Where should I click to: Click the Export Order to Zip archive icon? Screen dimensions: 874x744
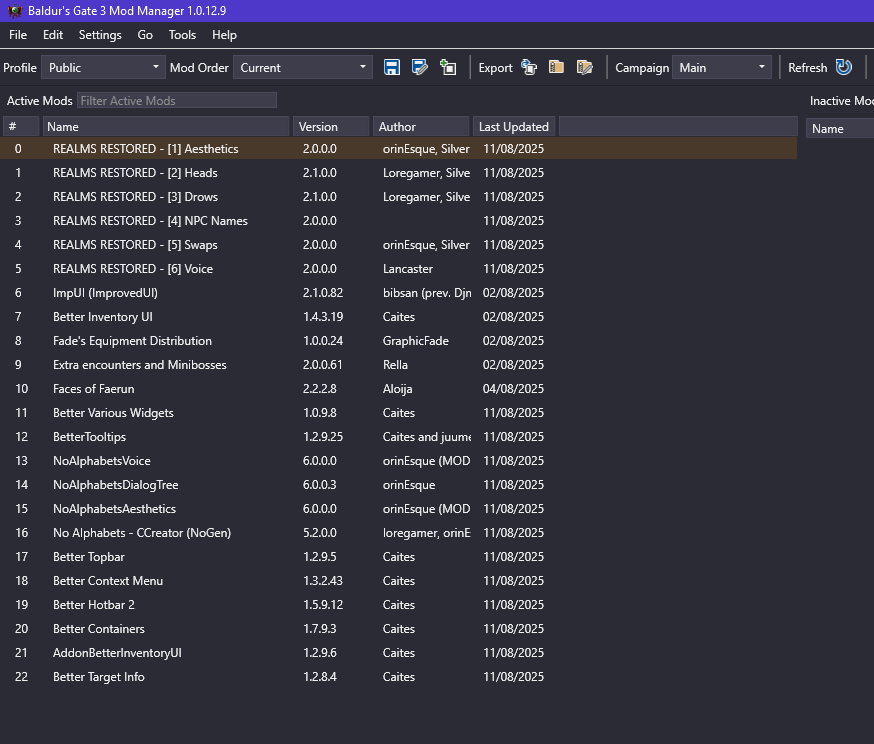coord(556,67)
